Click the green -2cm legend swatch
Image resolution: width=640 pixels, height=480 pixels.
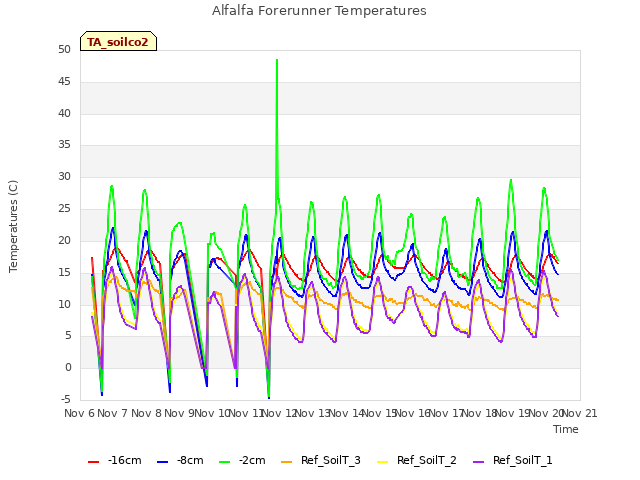pos(224,462)
